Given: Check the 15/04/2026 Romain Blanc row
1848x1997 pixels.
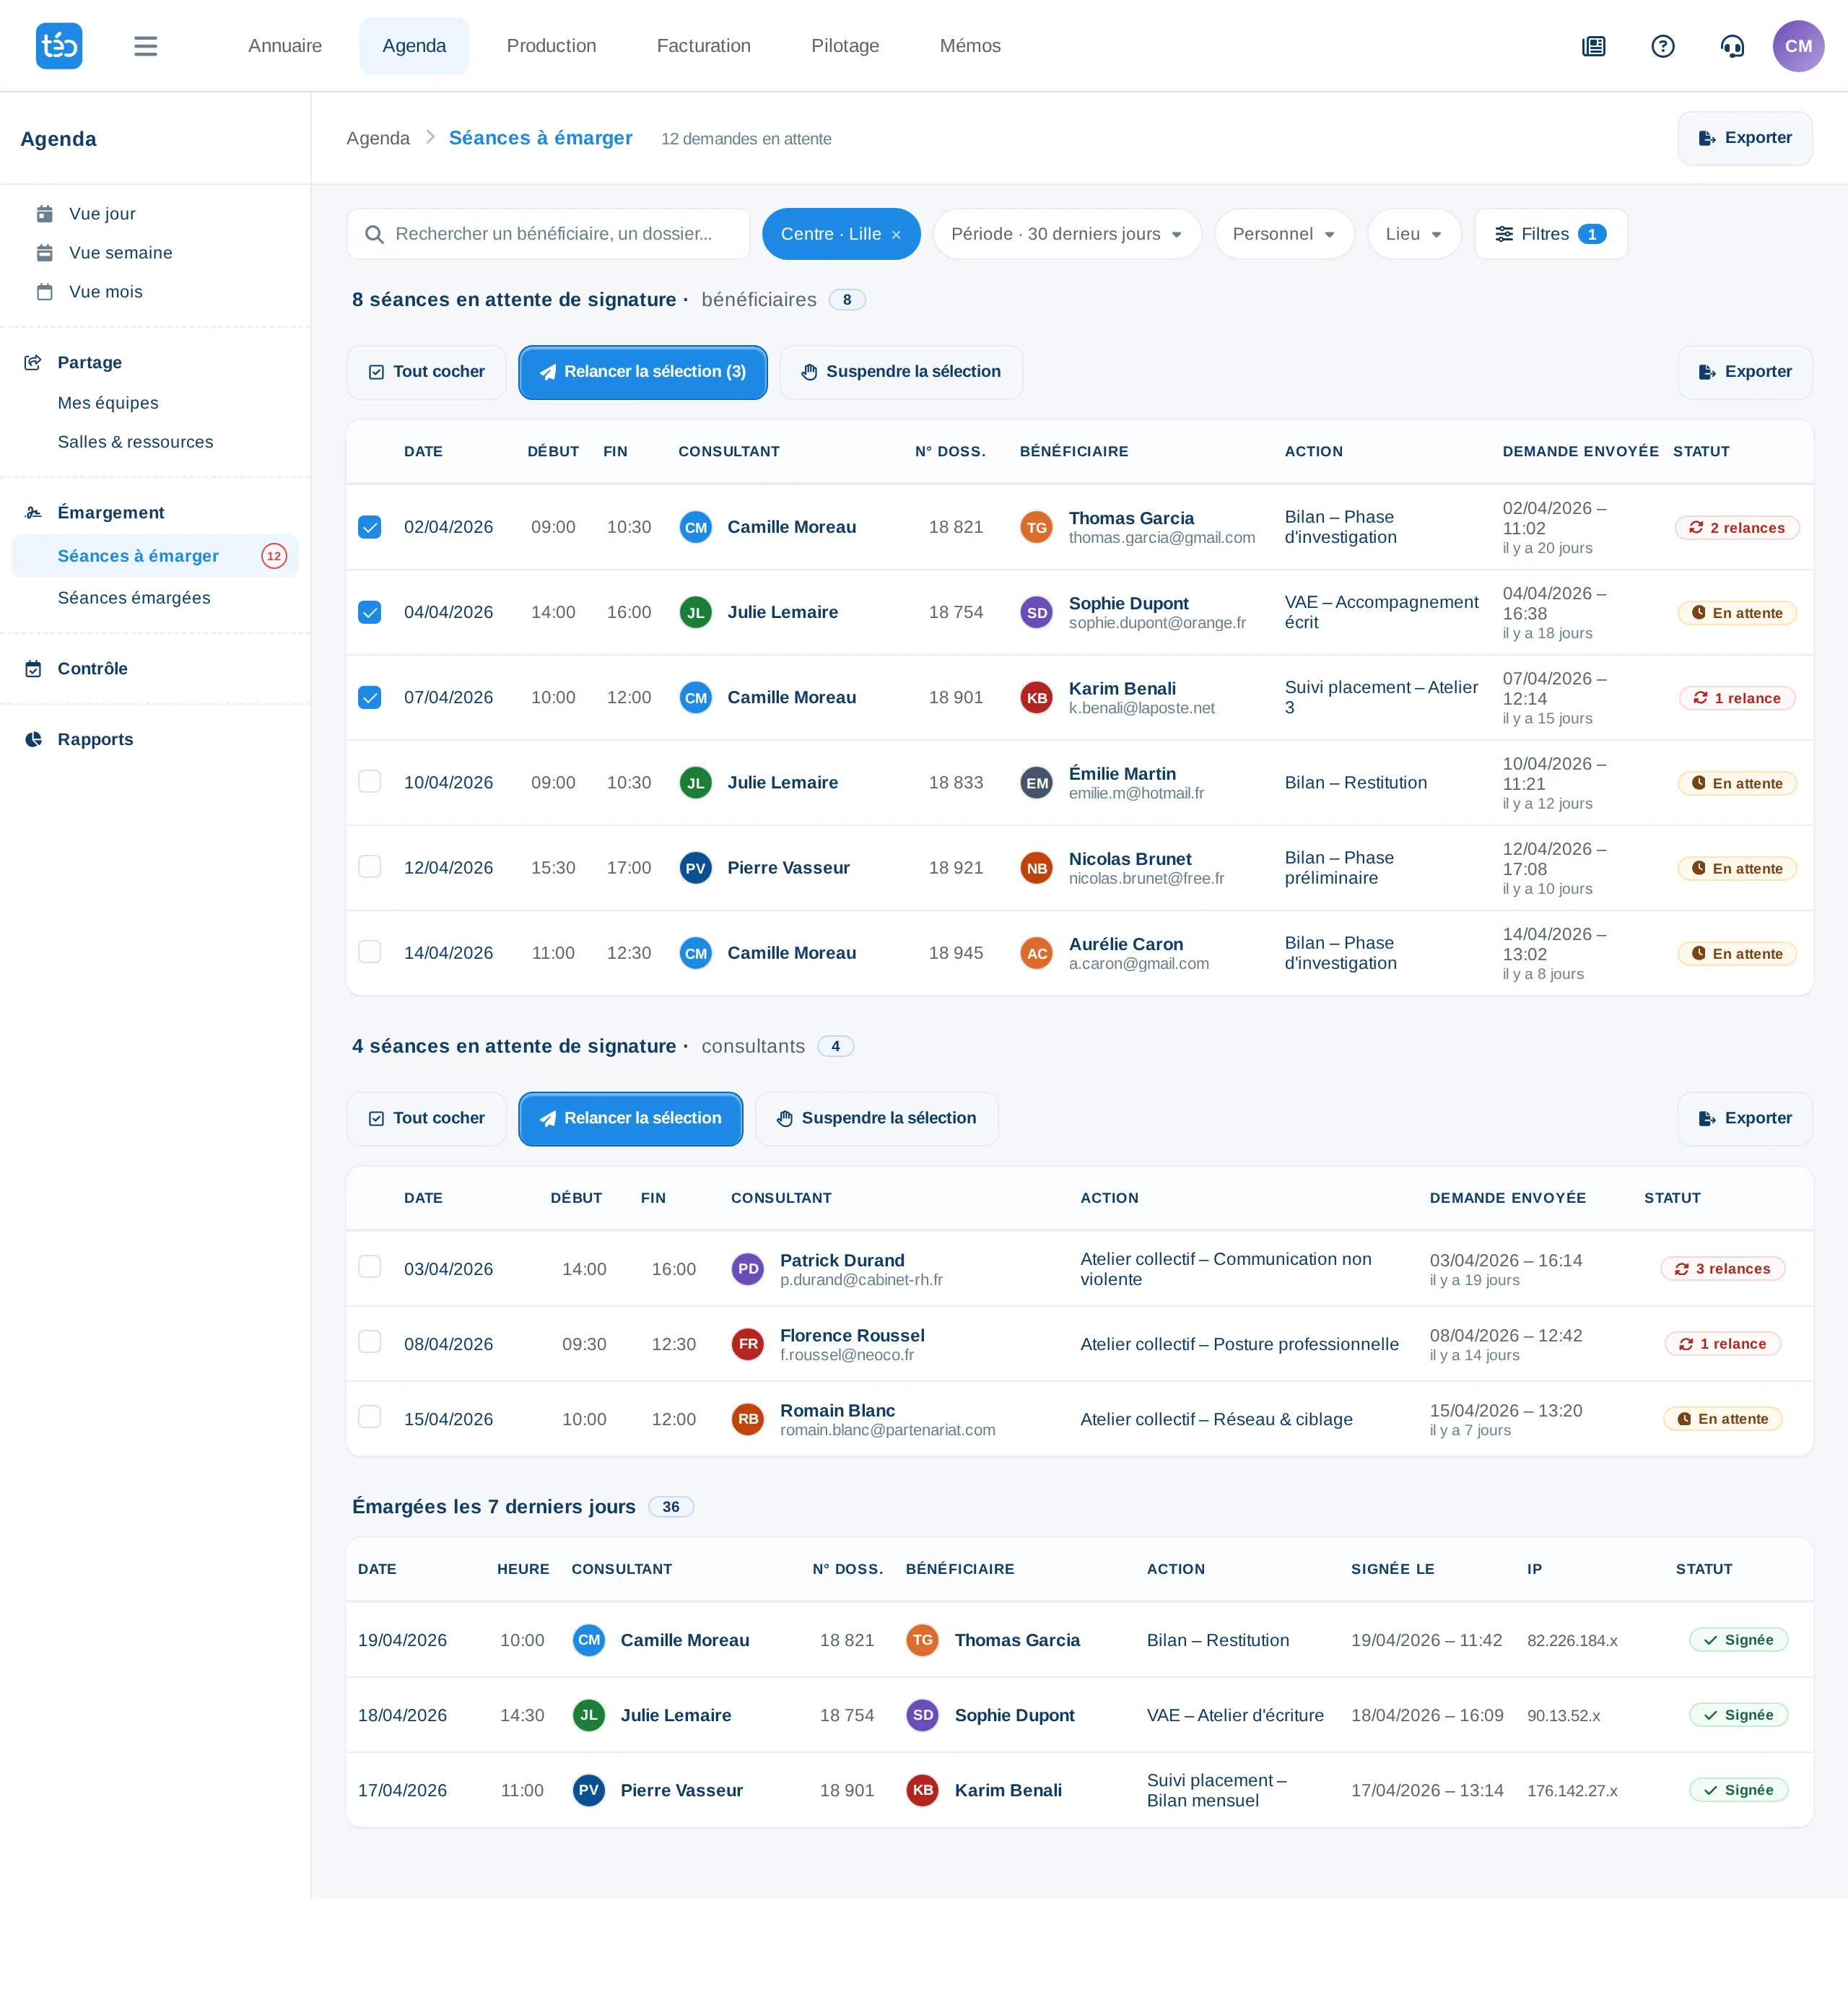Looking at the screenshot, I should pyautogui.click(x=370, y=1417).
